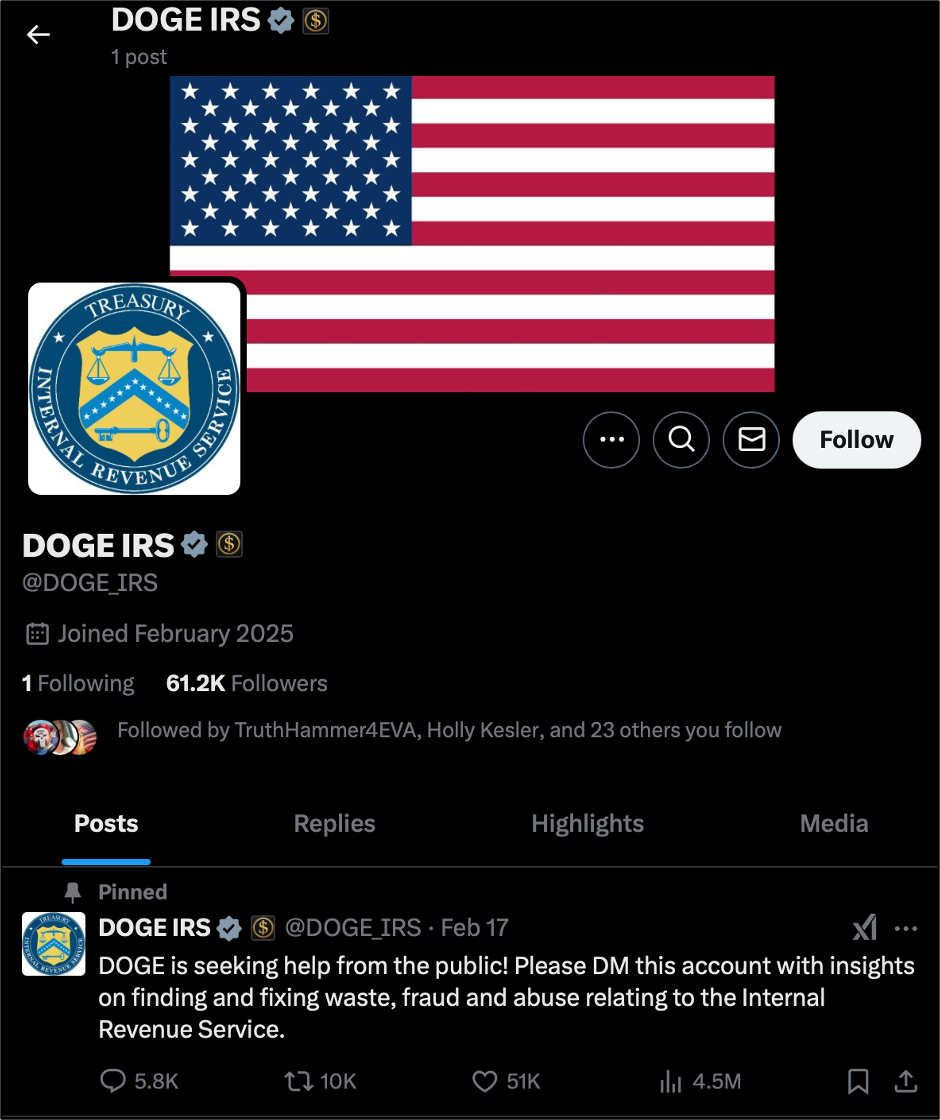
Task: Open the three-dot profile options menu
Action: coord(611,440)
